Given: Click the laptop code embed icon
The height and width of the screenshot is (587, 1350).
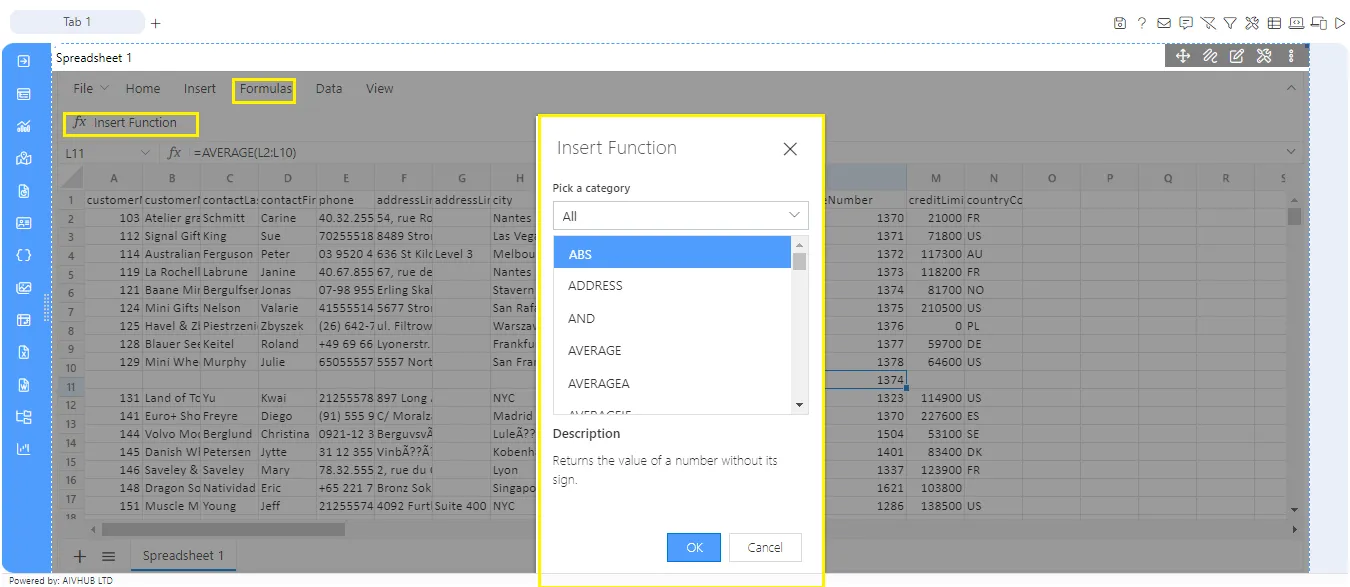Looking at the screenshot, I should coord(1297,23).
